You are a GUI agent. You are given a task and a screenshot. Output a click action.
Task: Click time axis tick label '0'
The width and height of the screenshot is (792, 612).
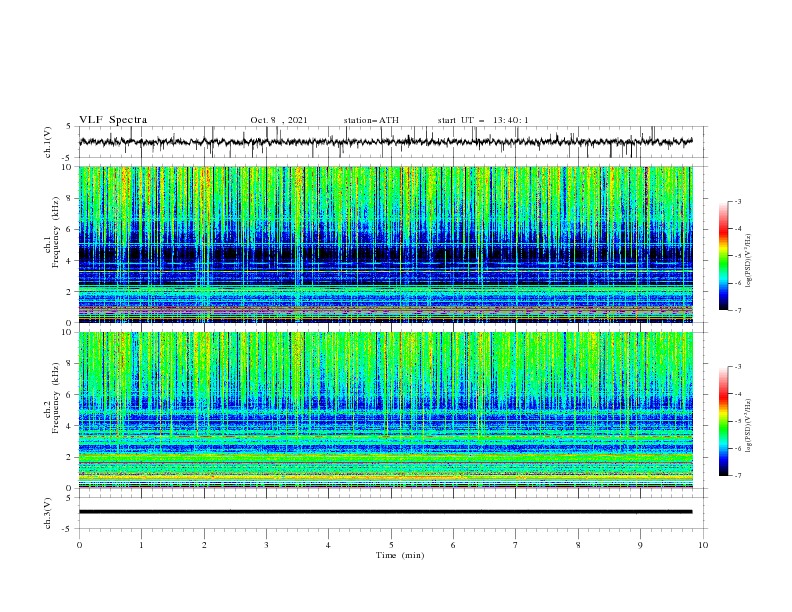point(79,545)
